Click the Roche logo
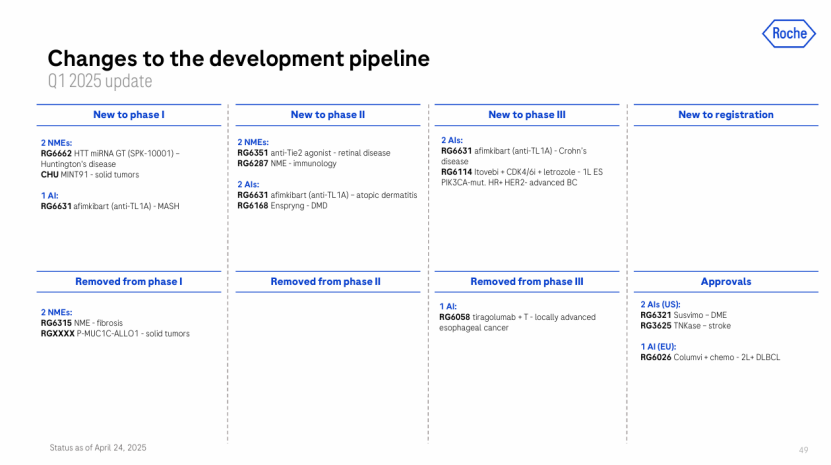The width and height of the screenshot is (831, 465). [x=789, y=33]
